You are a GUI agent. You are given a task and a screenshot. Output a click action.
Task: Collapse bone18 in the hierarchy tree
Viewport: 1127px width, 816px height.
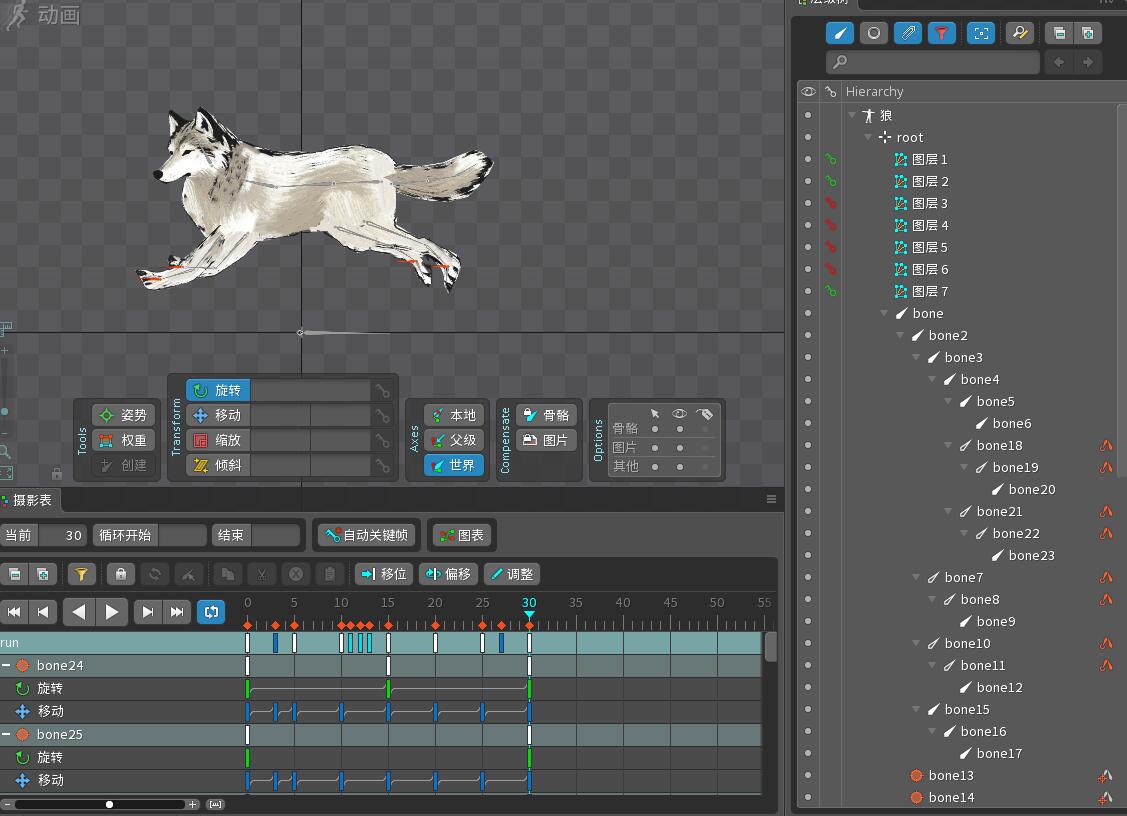[x=948, y=445]
